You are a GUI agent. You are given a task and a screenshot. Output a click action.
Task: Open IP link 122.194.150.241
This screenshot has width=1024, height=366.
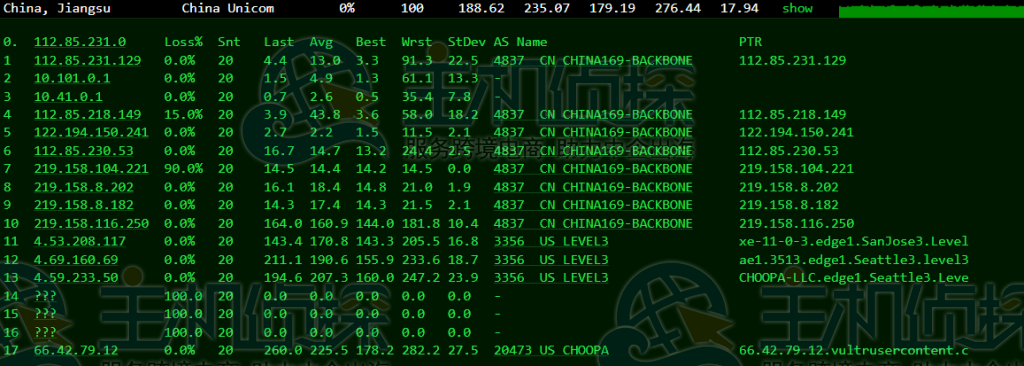pos(91,133)
